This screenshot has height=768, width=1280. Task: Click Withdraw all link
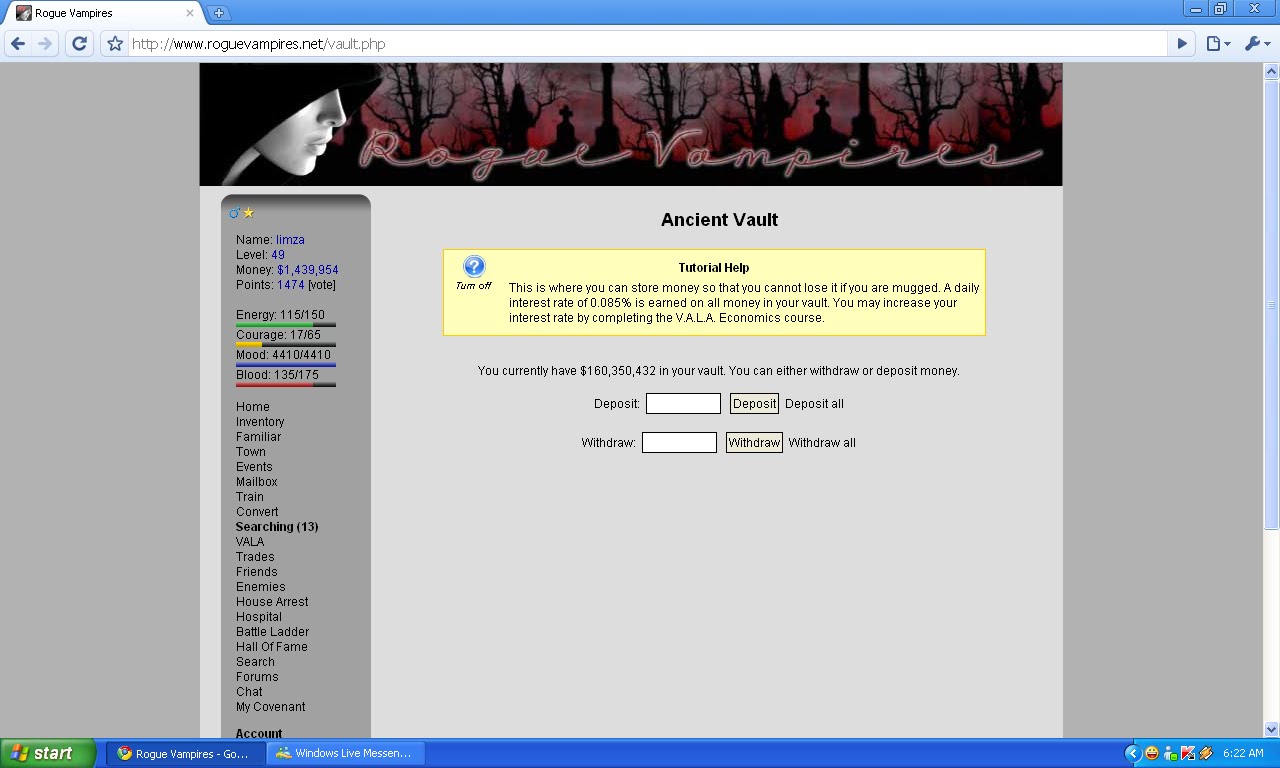822,443
